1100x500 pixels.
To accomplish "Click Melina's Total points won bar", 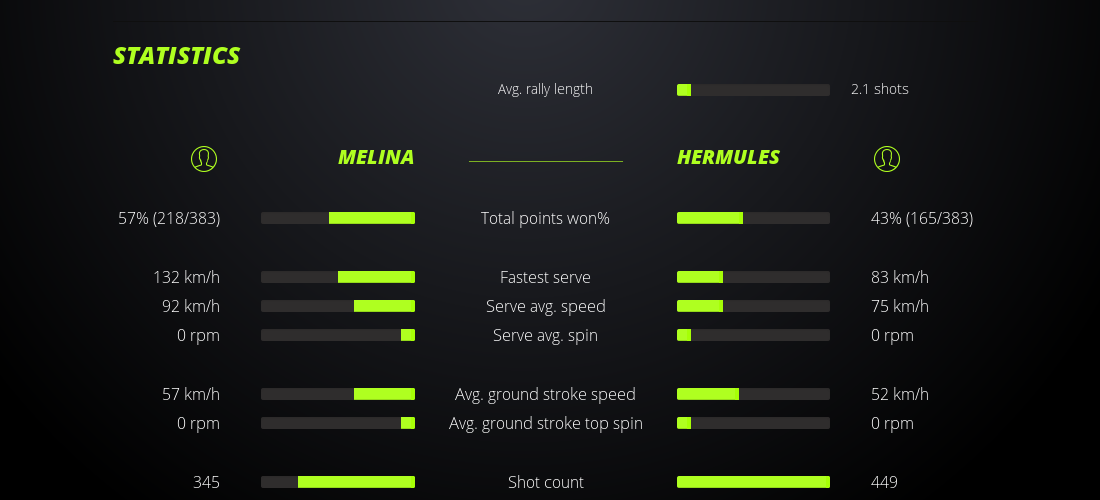I will click(x=338, y=218).
